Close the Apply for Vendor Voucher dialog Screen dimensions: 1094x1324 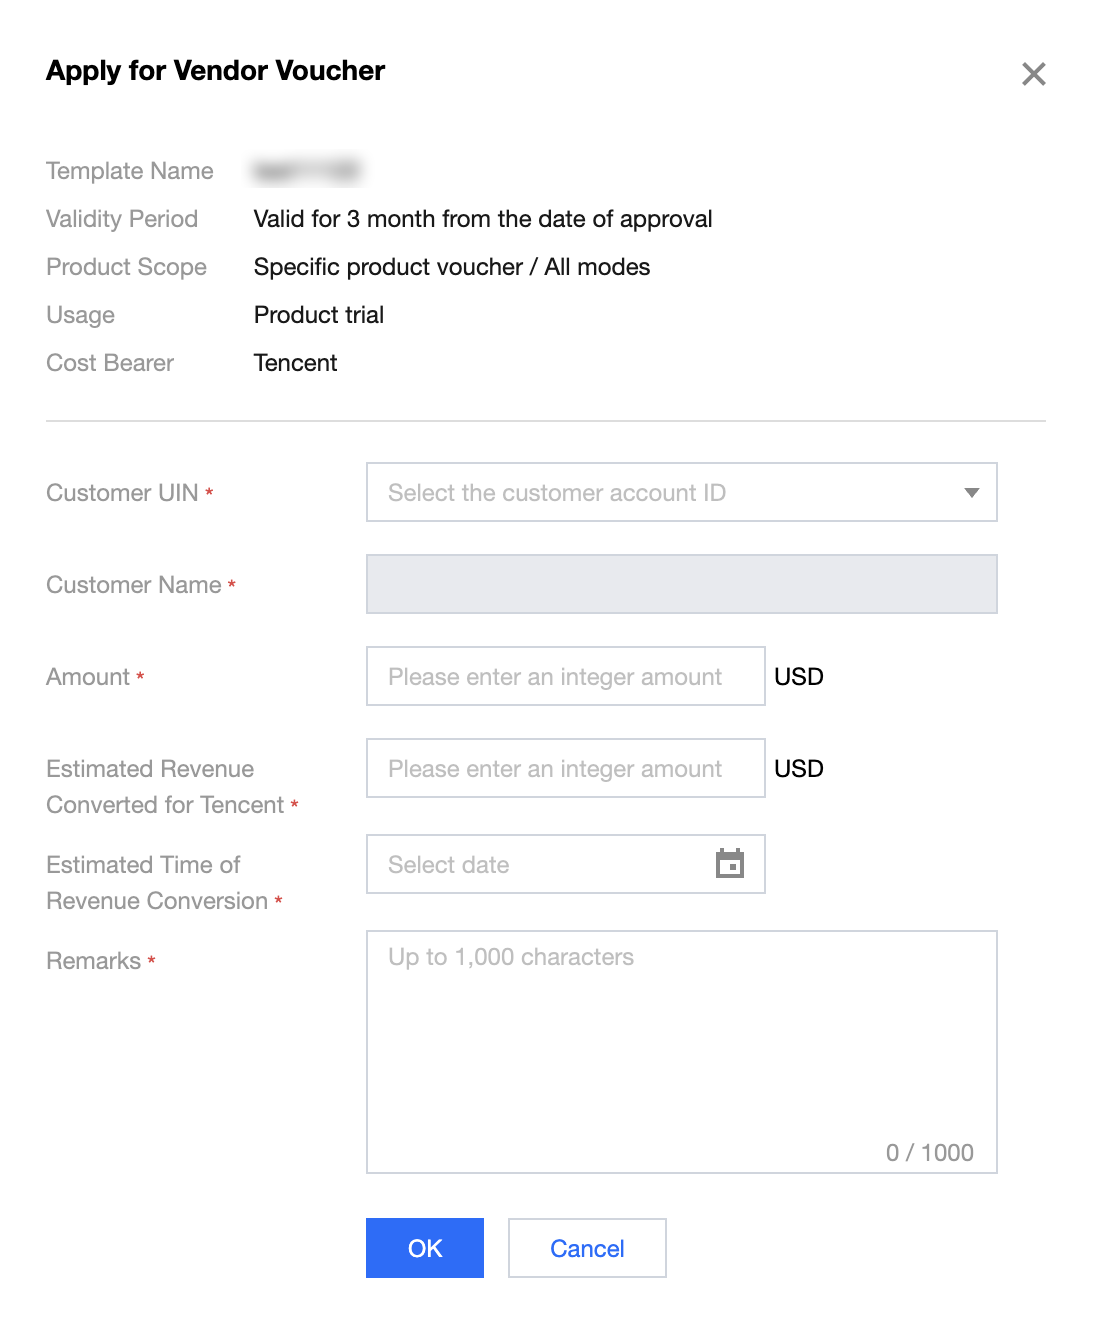[1033, 73]
